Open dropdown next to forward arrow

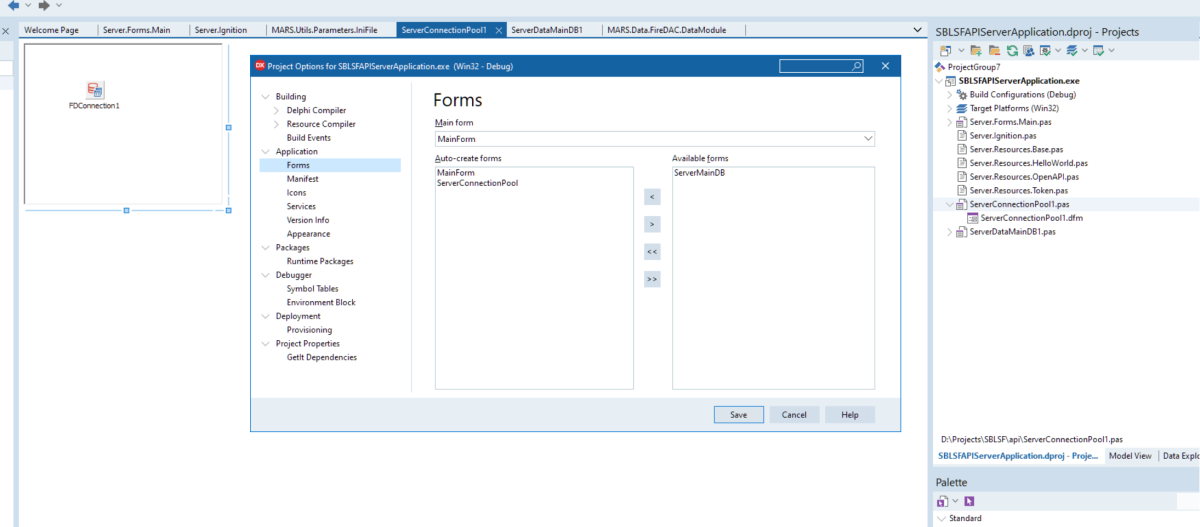[x=58, y=5]
